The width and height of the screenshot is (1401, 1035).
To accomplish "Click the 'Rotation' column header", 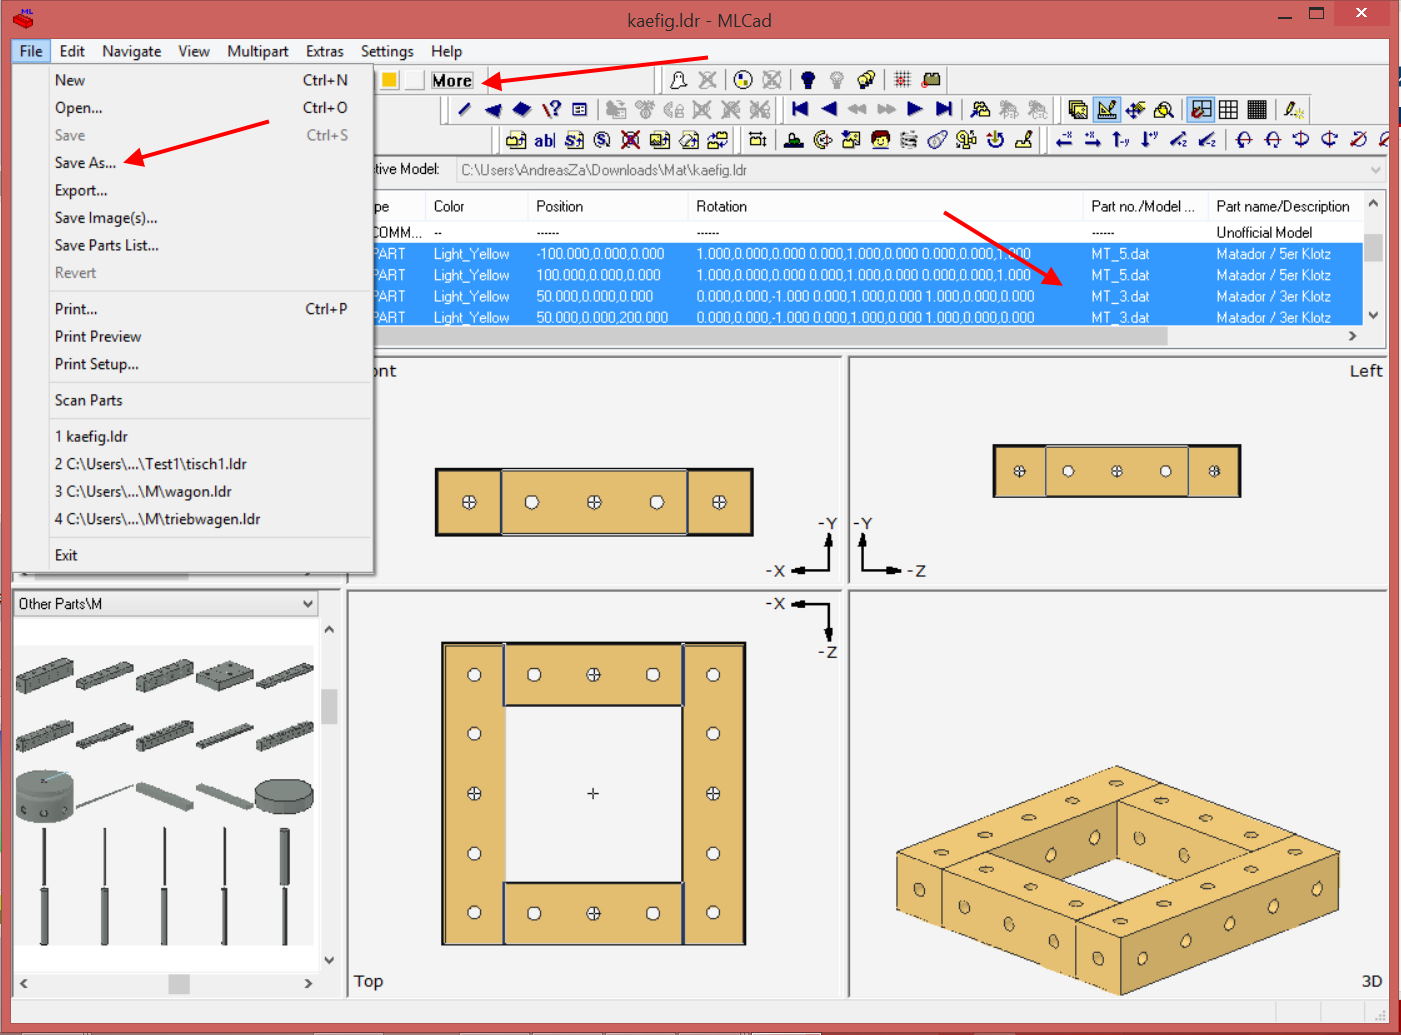I will [x=885, y=206].
